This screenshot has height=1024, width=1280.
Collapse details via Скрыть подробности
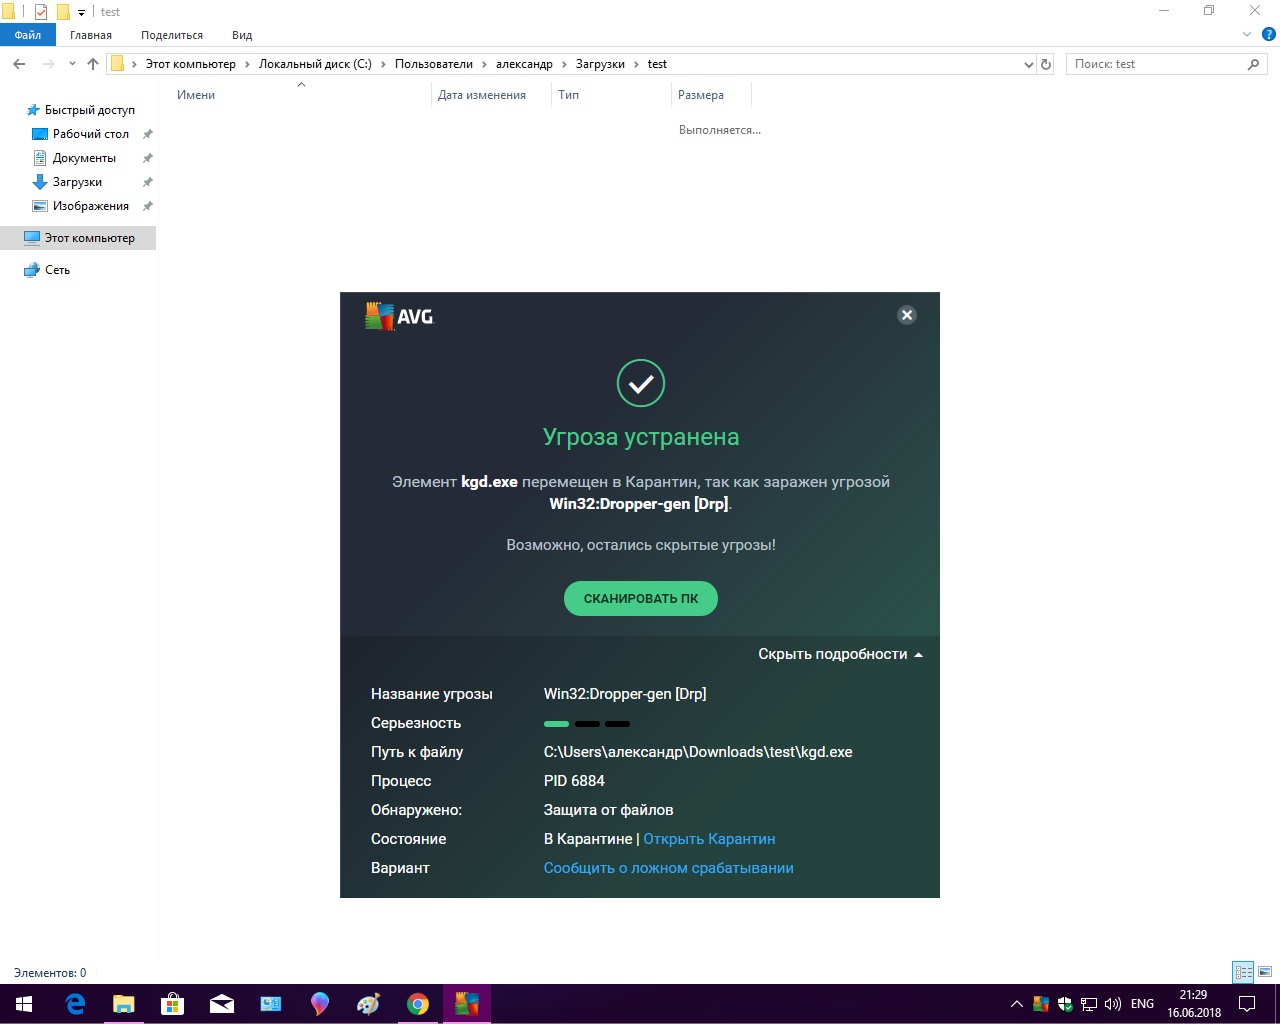(840, 654)
